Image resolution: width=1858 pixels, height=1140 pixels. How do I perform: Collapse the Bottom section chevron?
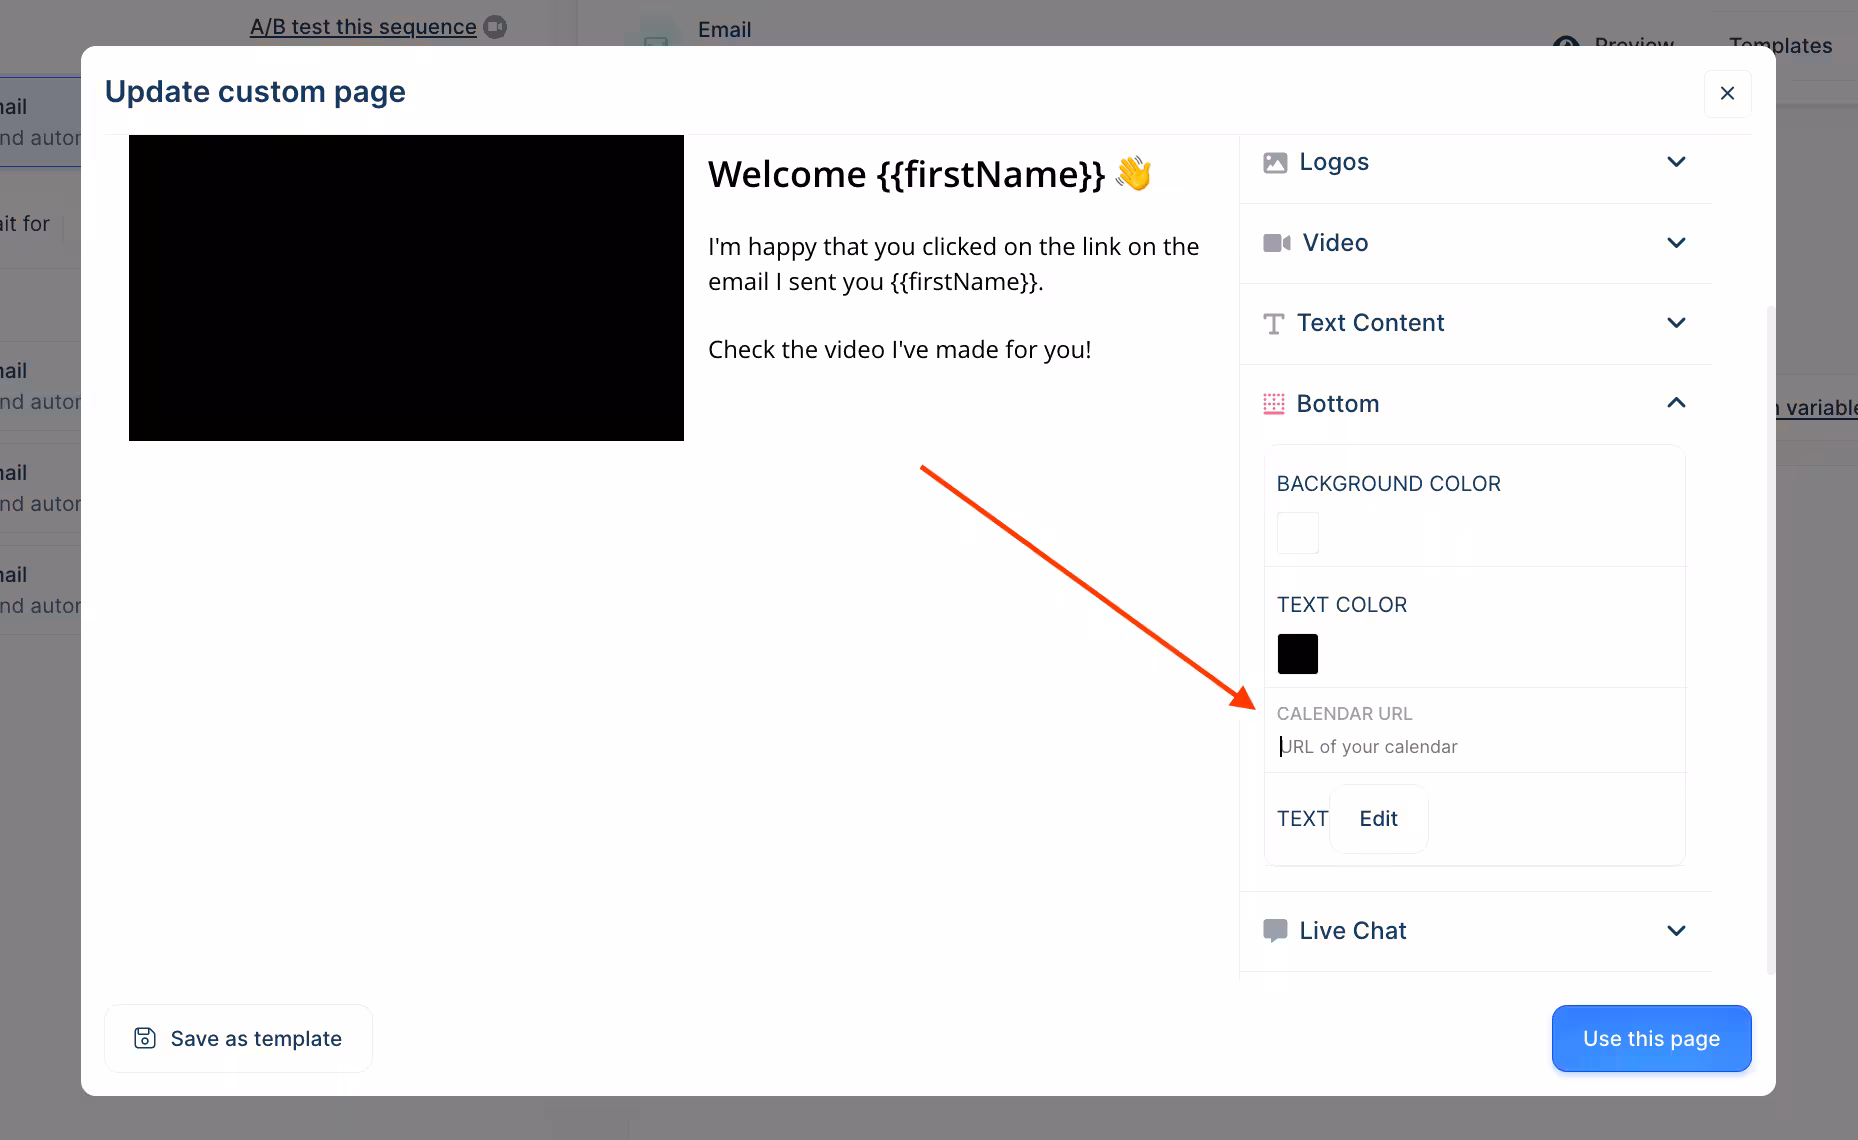coord(1677,403)
